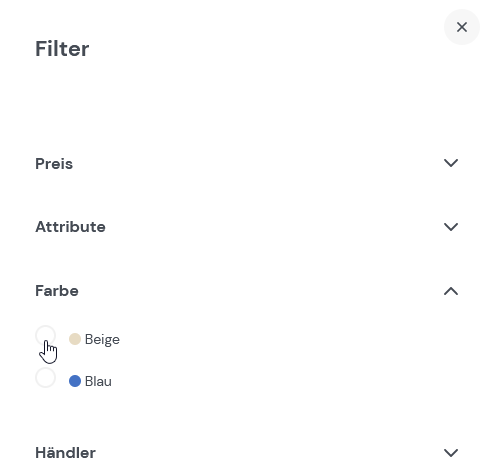This screenshot has width=496, height=476.
Task: Show retailer options under Händler
Action: pos(247,453)
